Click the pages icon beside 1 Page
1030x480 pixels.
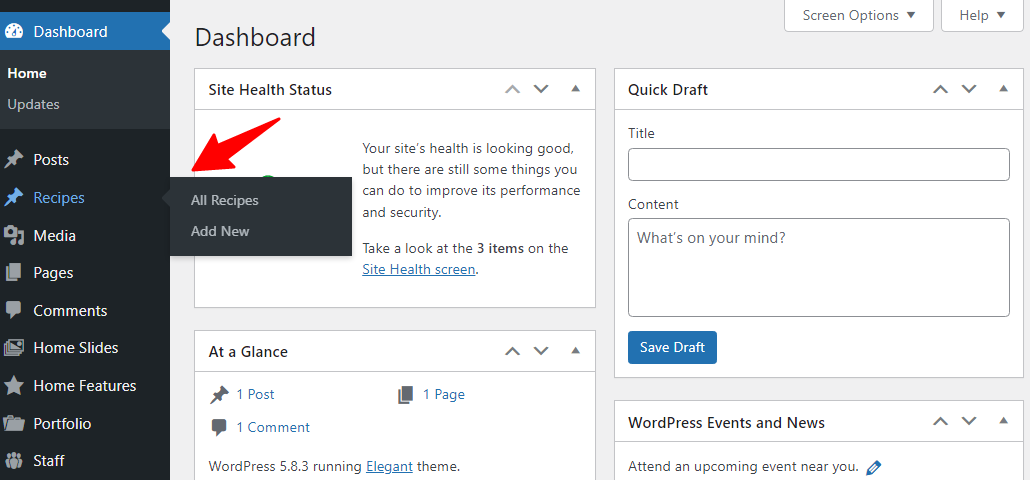point(406,395)
